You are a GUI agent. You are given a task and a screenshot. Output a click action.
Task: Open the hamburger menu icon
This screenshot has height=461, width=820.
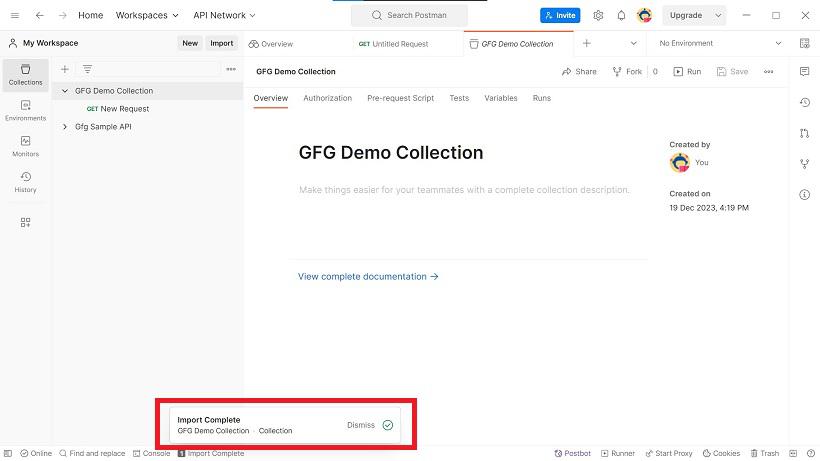tap(15, 15)
